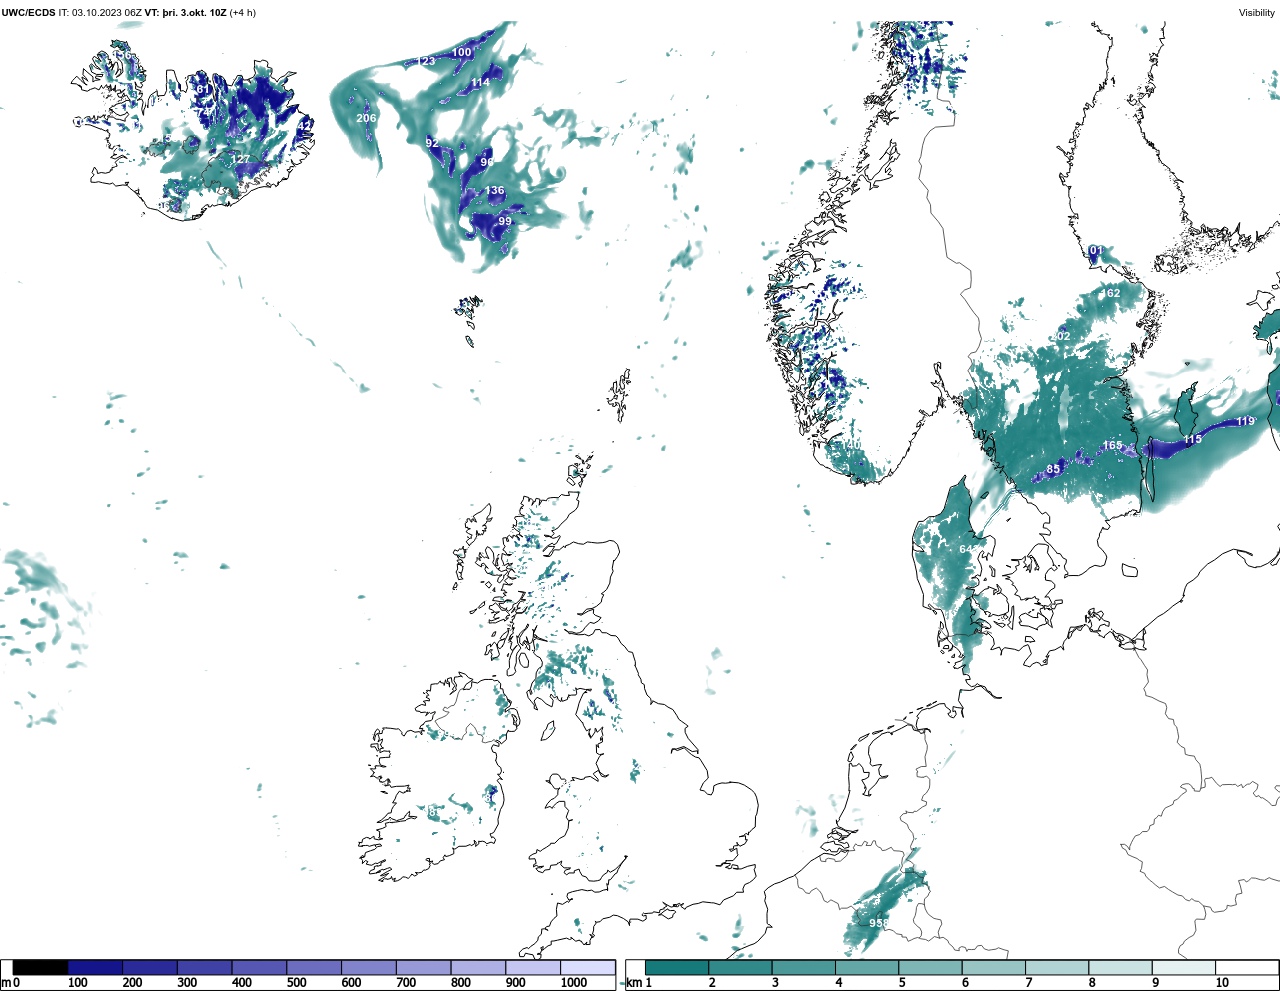Click the '127' label over Iceland

(241, 160)
